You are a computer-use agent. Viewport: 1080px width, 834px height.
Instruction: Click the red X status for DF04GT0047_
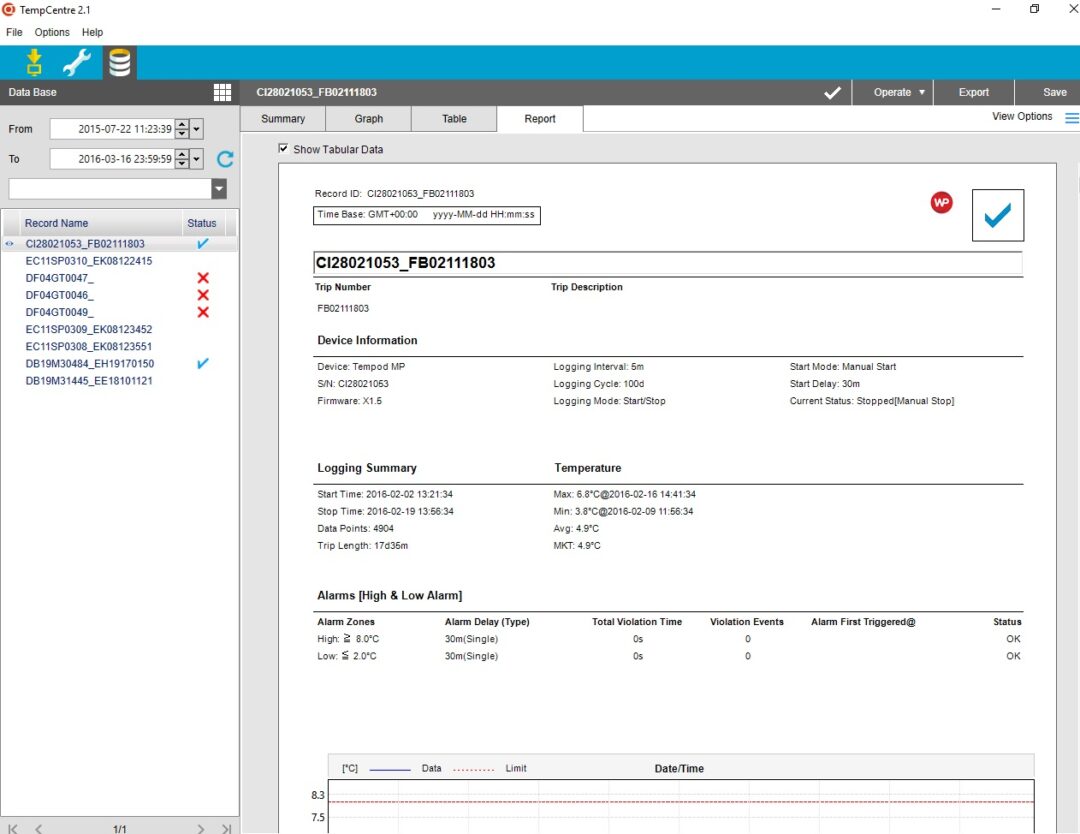pyautogui.click(x=203, y=277)
